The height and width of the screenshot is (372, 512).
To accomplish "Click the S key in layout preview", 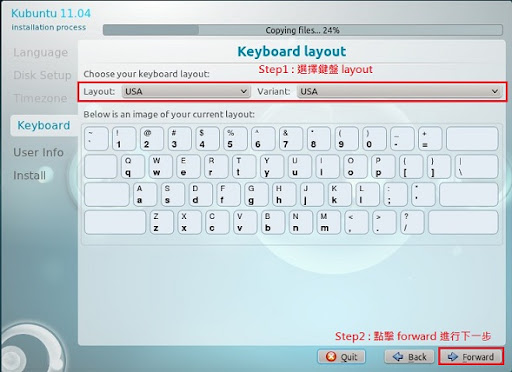I will (x=172, y=194).
